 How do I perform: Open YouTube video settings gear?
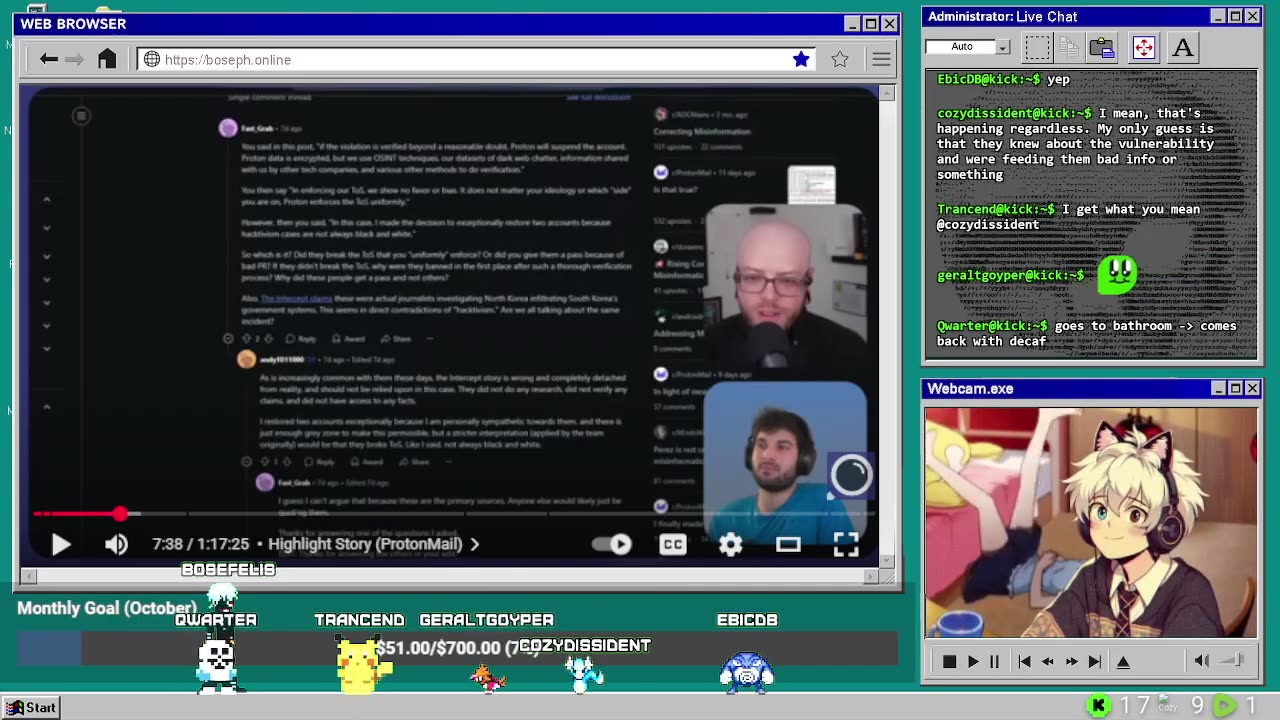731,544
